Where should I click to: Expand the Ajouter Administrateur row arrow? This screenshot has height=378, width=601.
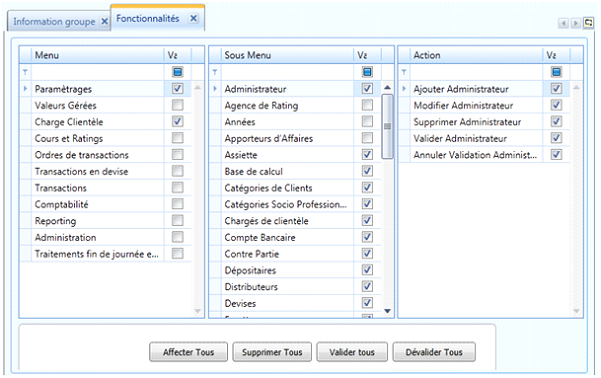[x=404, y=89]
